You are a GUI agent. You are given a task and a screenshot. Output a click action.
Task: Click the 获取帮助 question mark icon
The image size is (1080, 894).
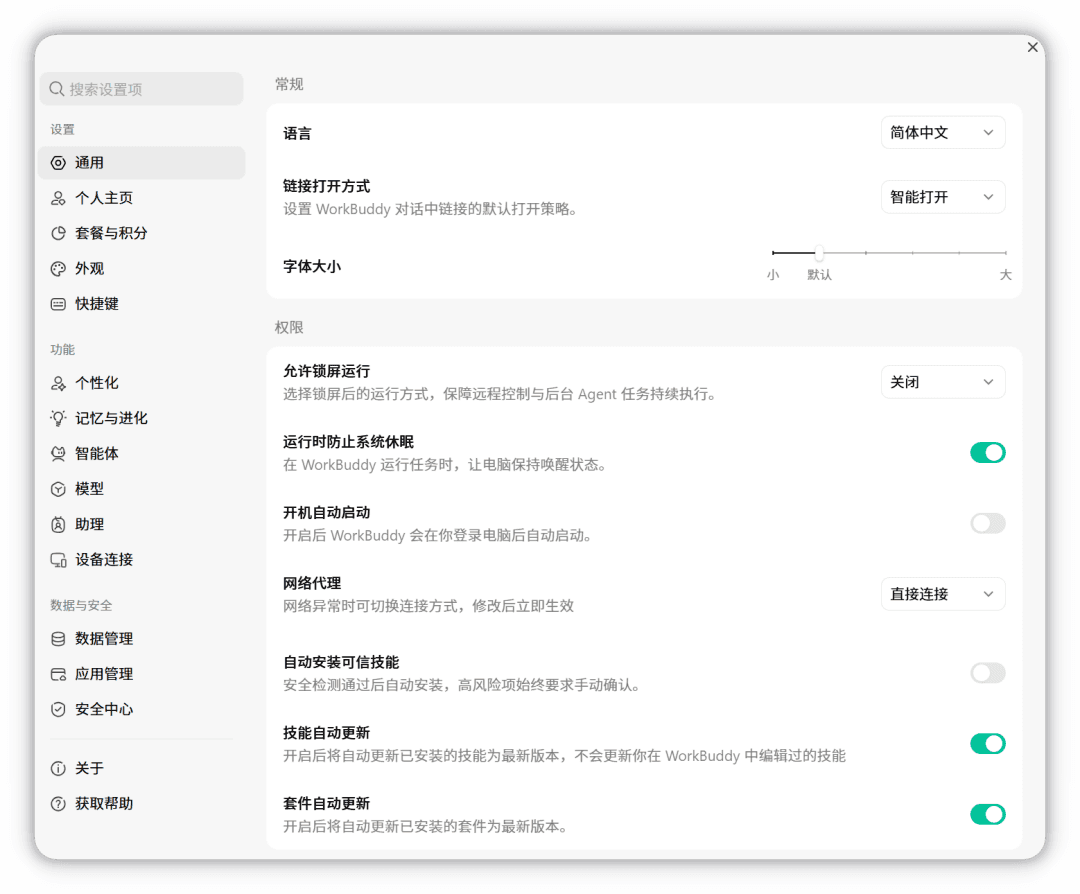click(x=59, y=803)
